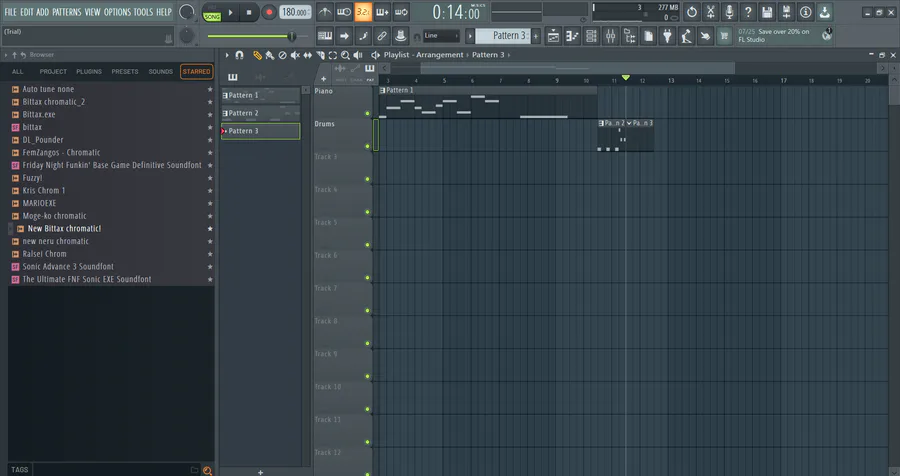Viewport: 900px width, 476px height.
Task: Open the OPTIONS menu
Action: point(117,12)
